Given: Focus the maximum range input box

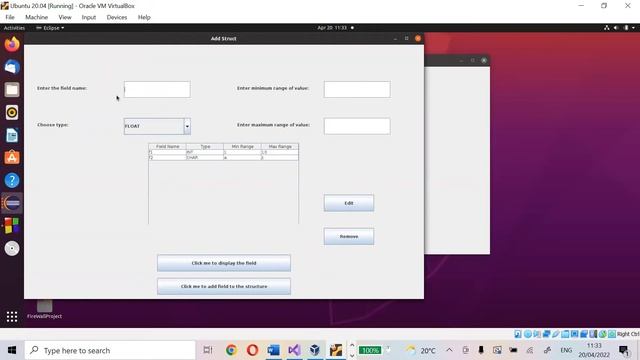Looking at the screenshot, I should [x=357, y=126].
